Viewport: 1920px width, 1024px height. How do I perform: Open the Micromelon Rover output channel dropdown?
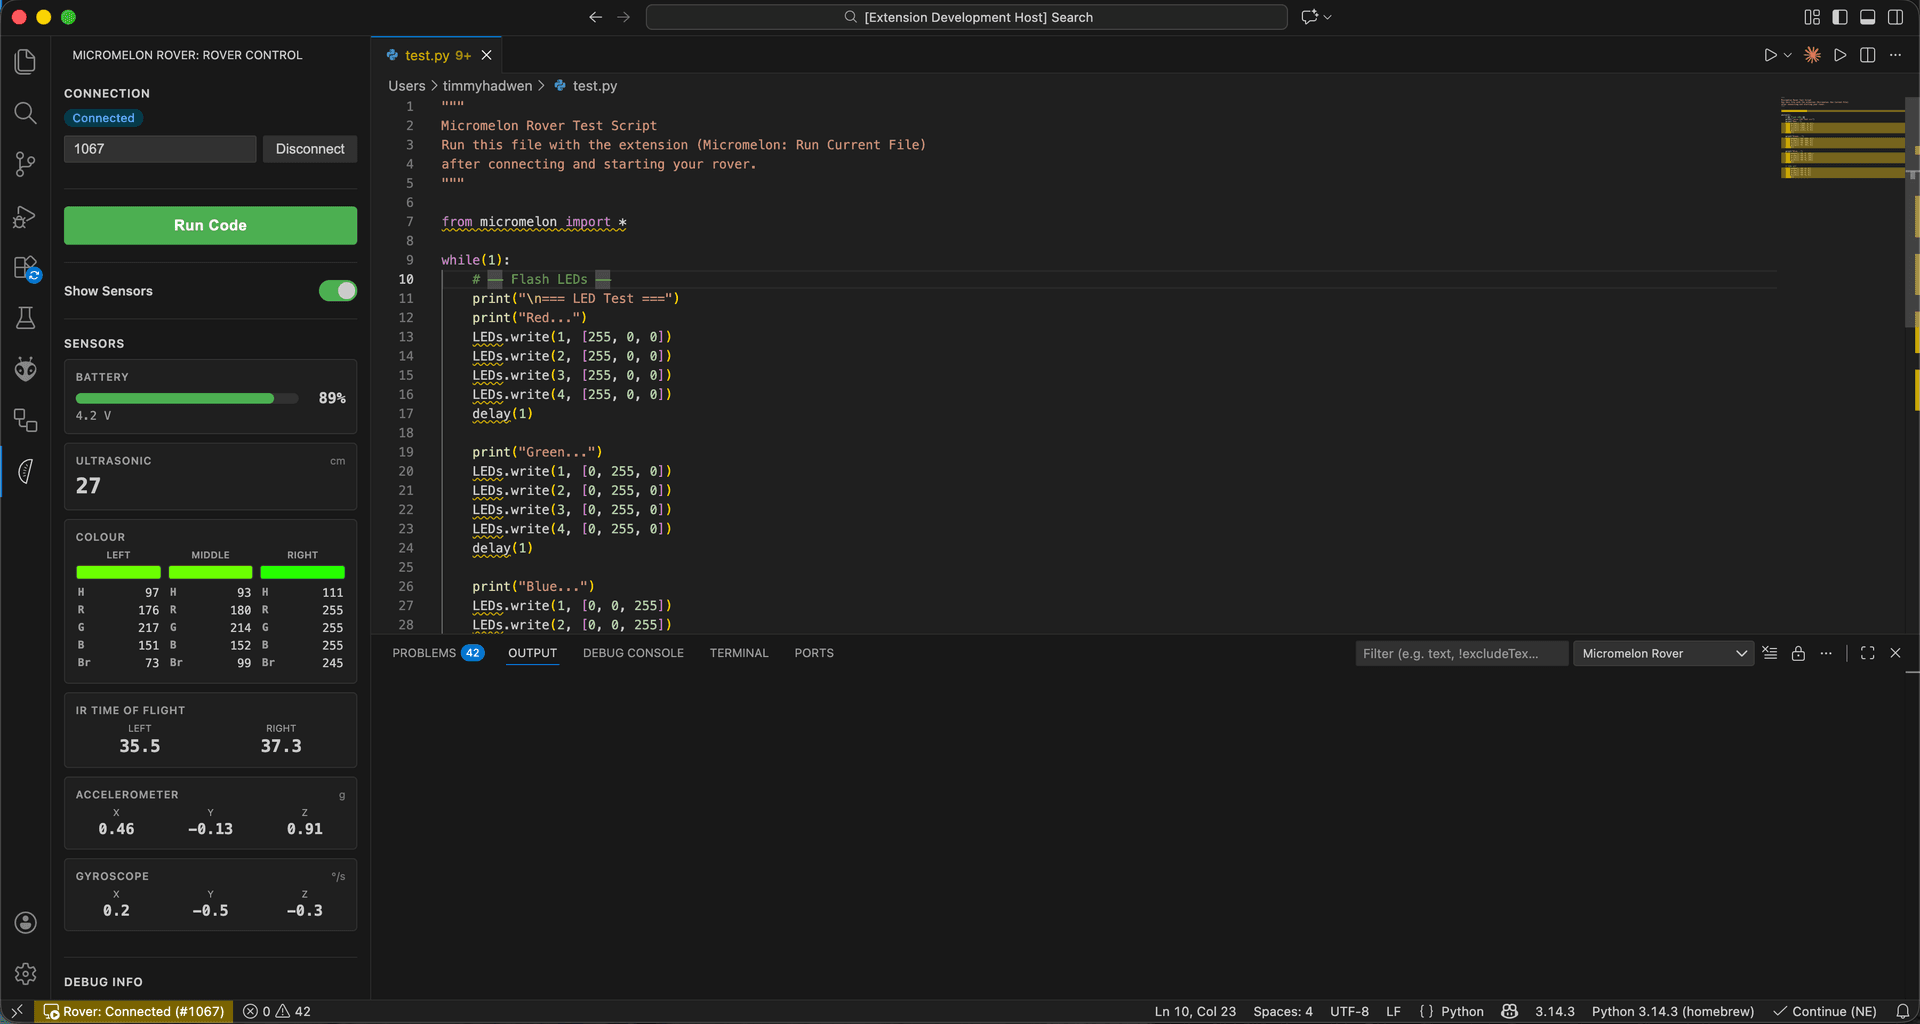click(x=1663, y=653)
